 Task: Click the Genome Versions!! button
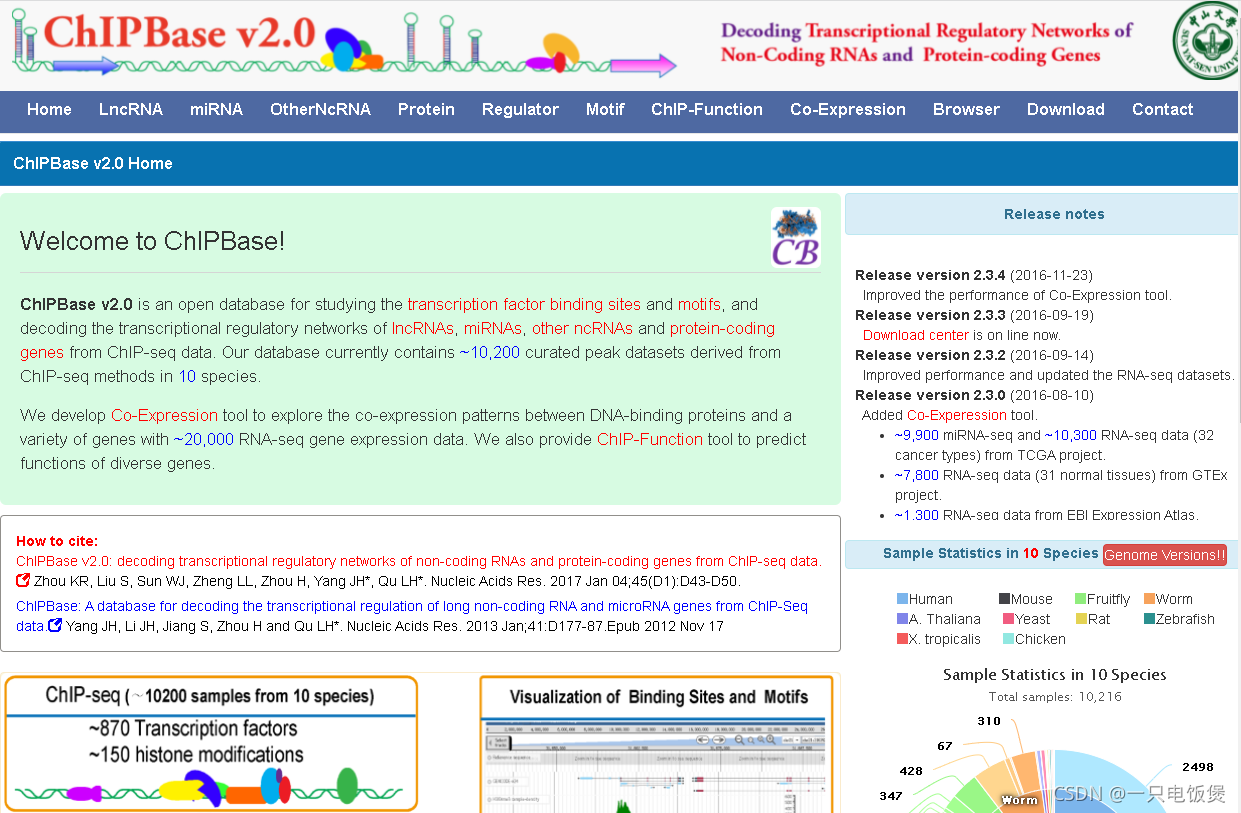[1165, 555]
